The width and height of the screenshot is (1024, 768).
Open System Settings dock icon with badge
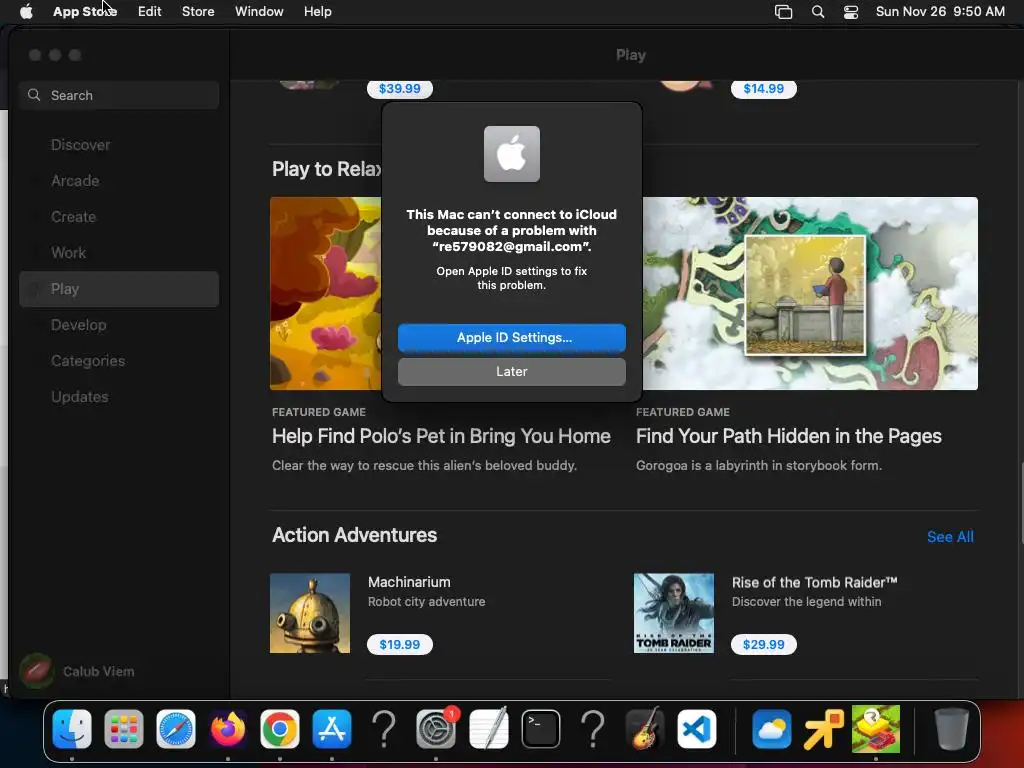coord(436,729)
